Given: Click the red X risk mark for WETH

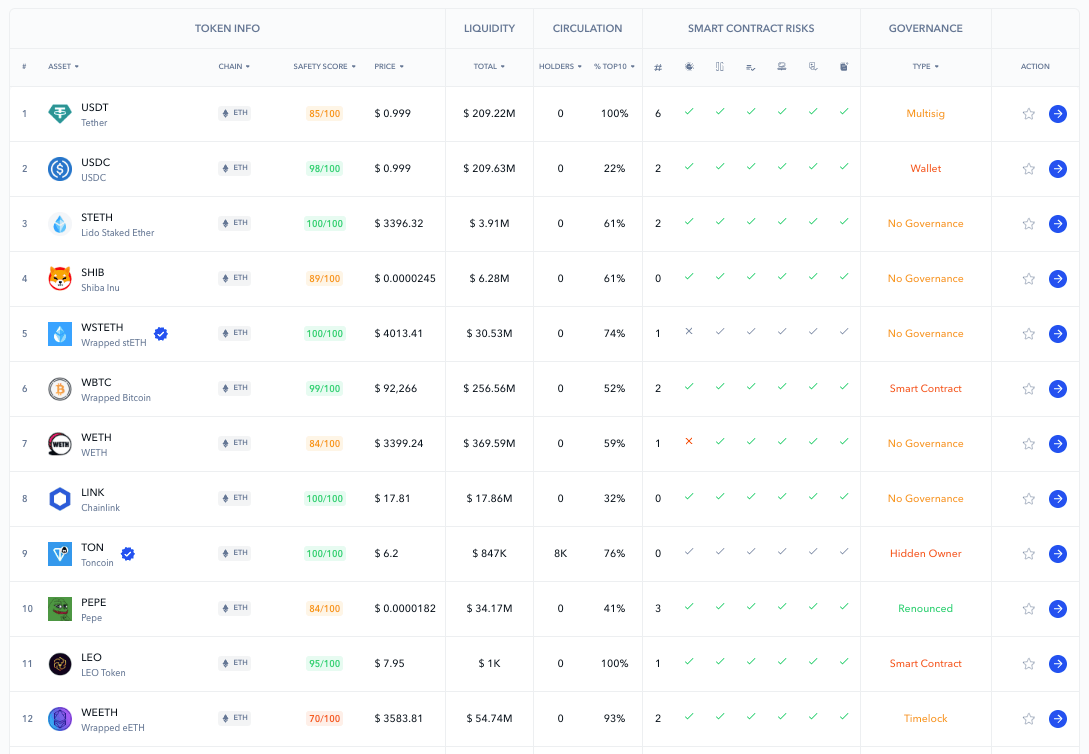Looking at the screenshot, I should [689, 442].
